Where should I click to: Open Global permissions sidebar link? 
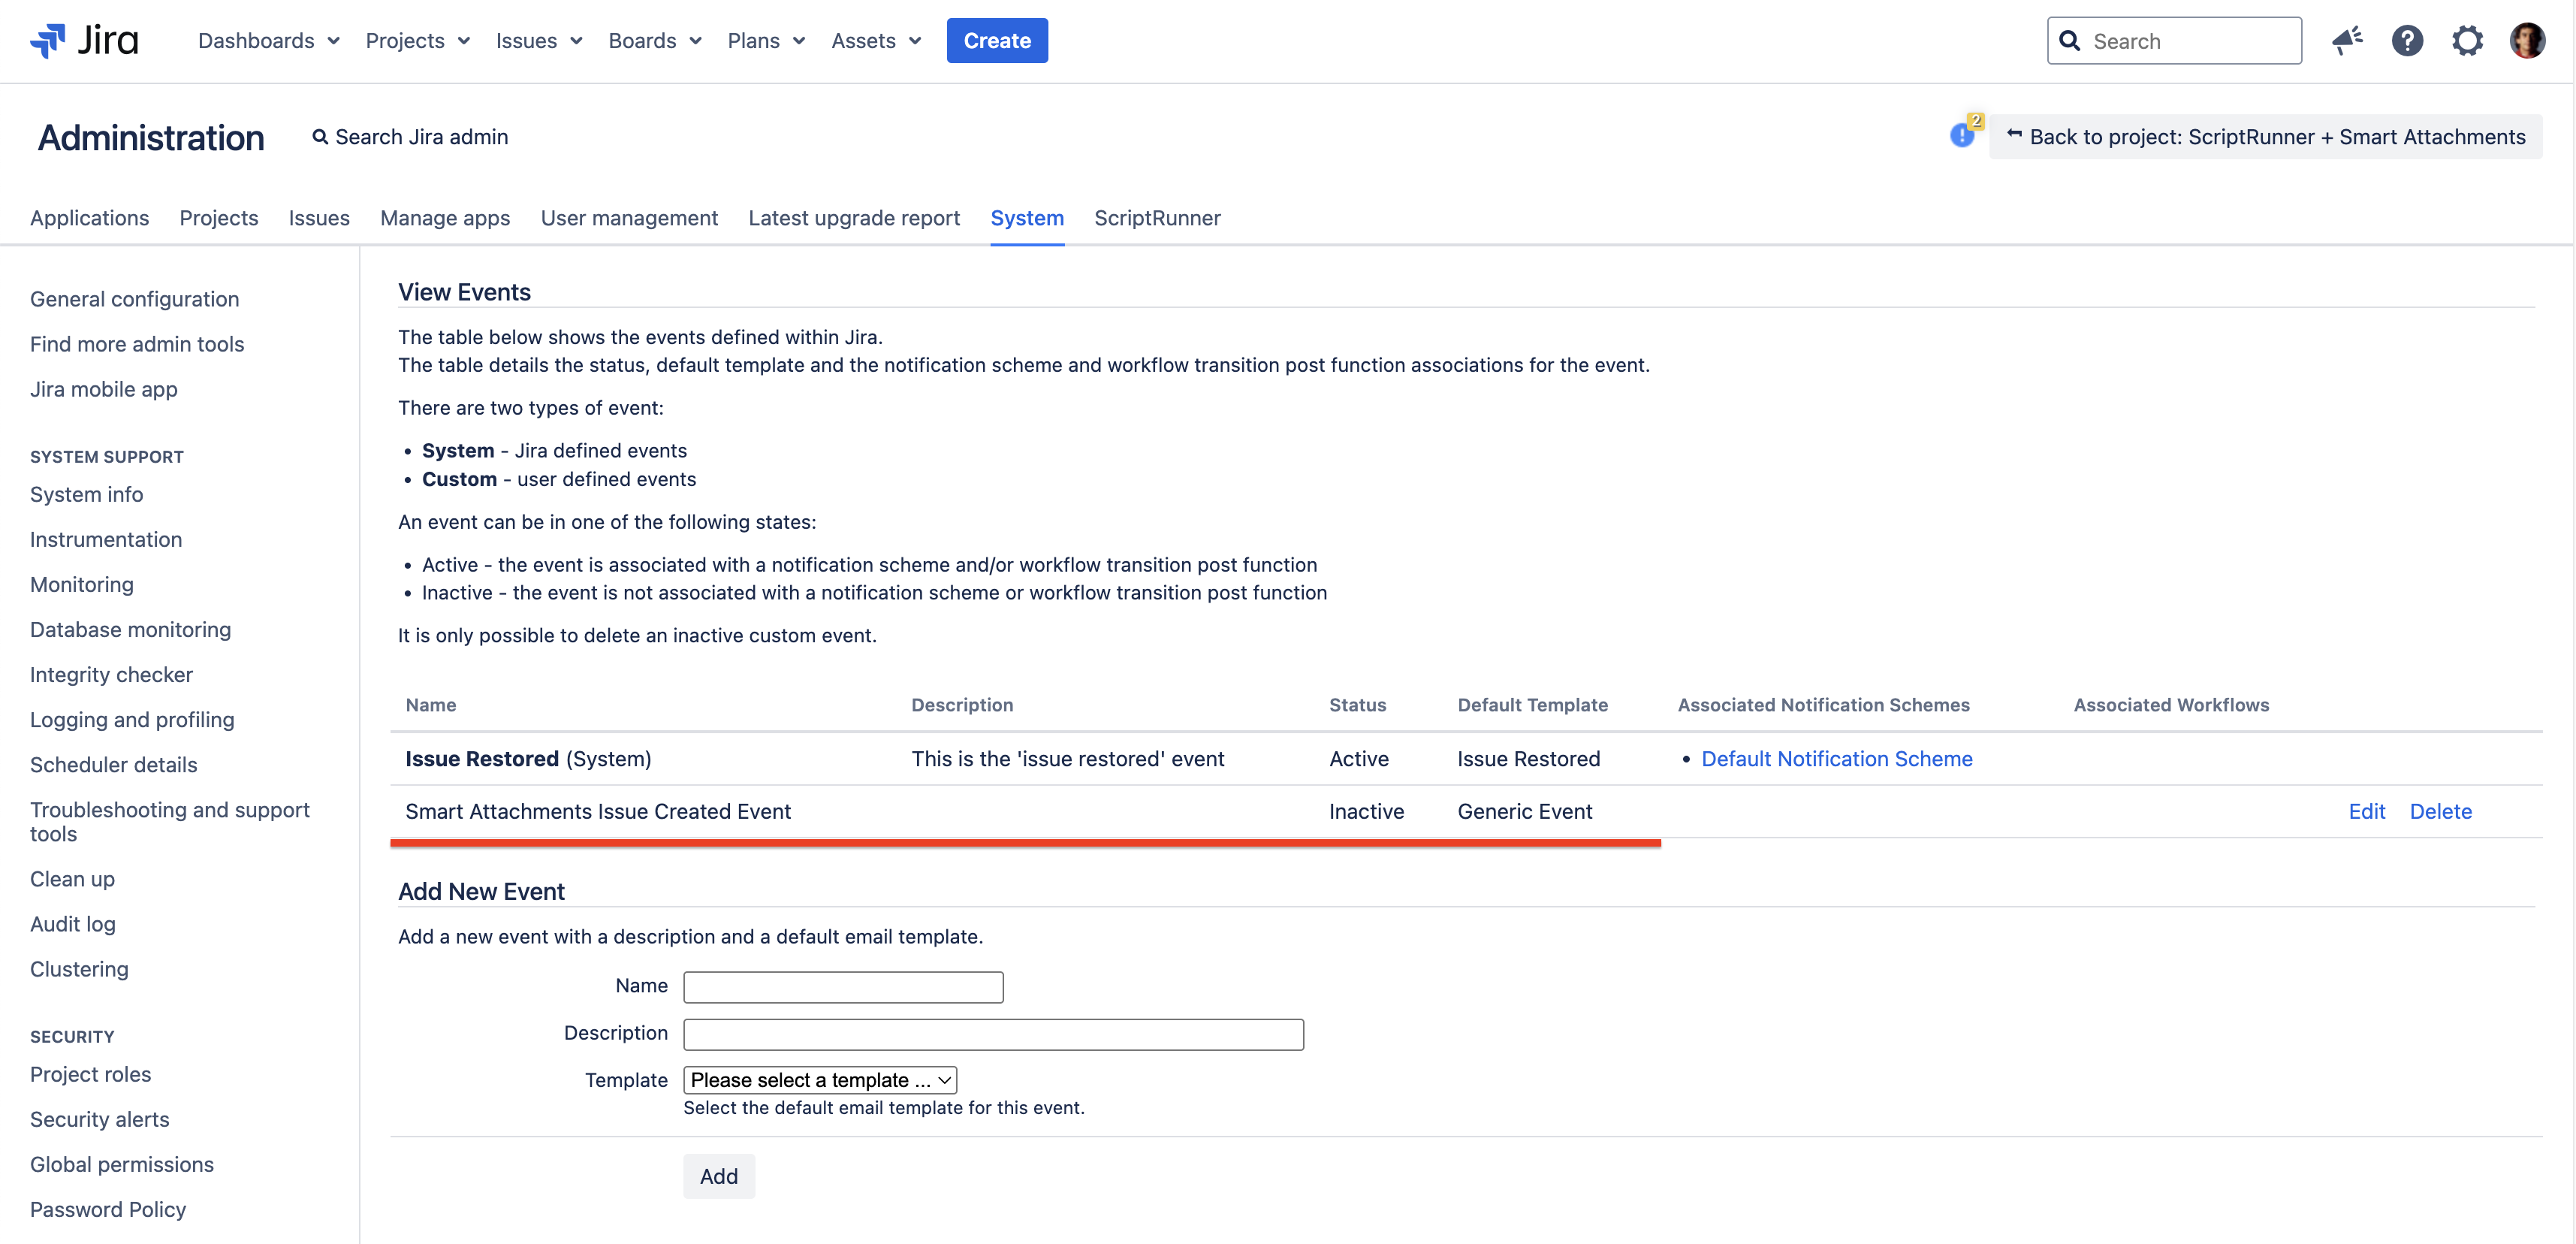click(122, 1164)
